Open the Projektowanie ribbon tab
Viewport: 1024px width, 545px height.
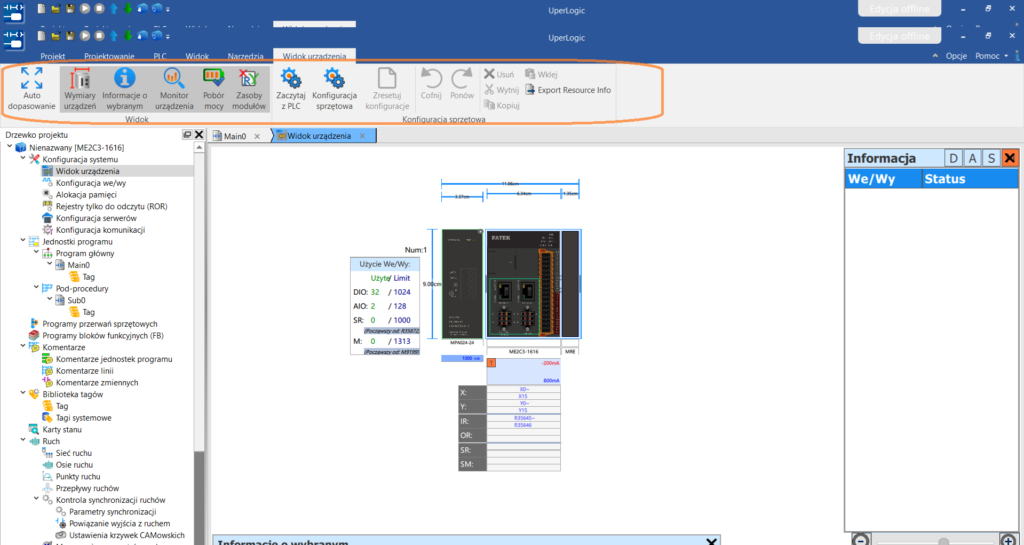109,57
